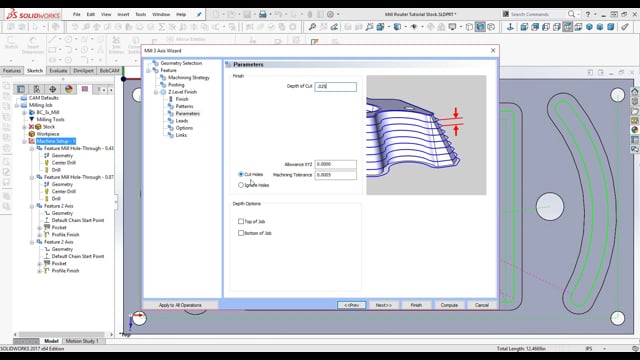640x360 pixels.
Task: Click the Compute button
Action: coord(449,305)
